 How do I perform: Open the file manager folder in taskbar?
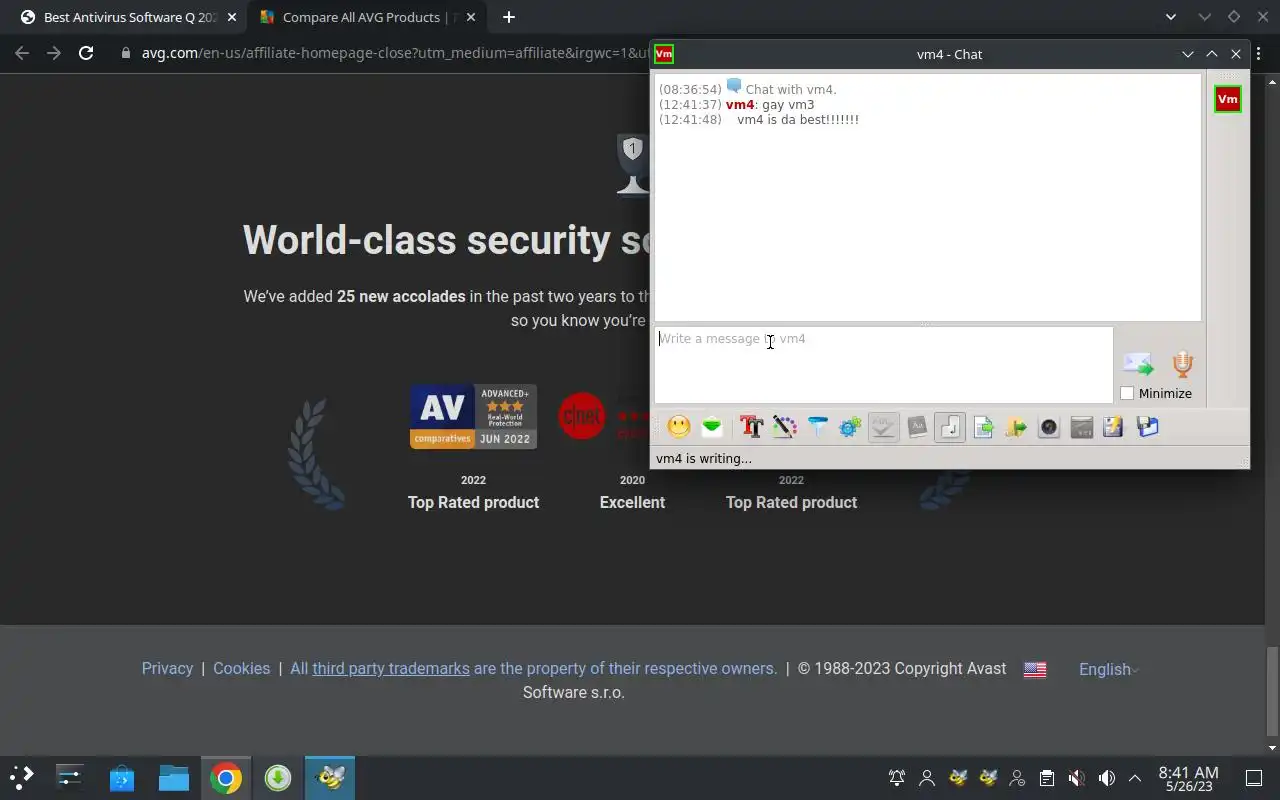(x=174, y=777)
